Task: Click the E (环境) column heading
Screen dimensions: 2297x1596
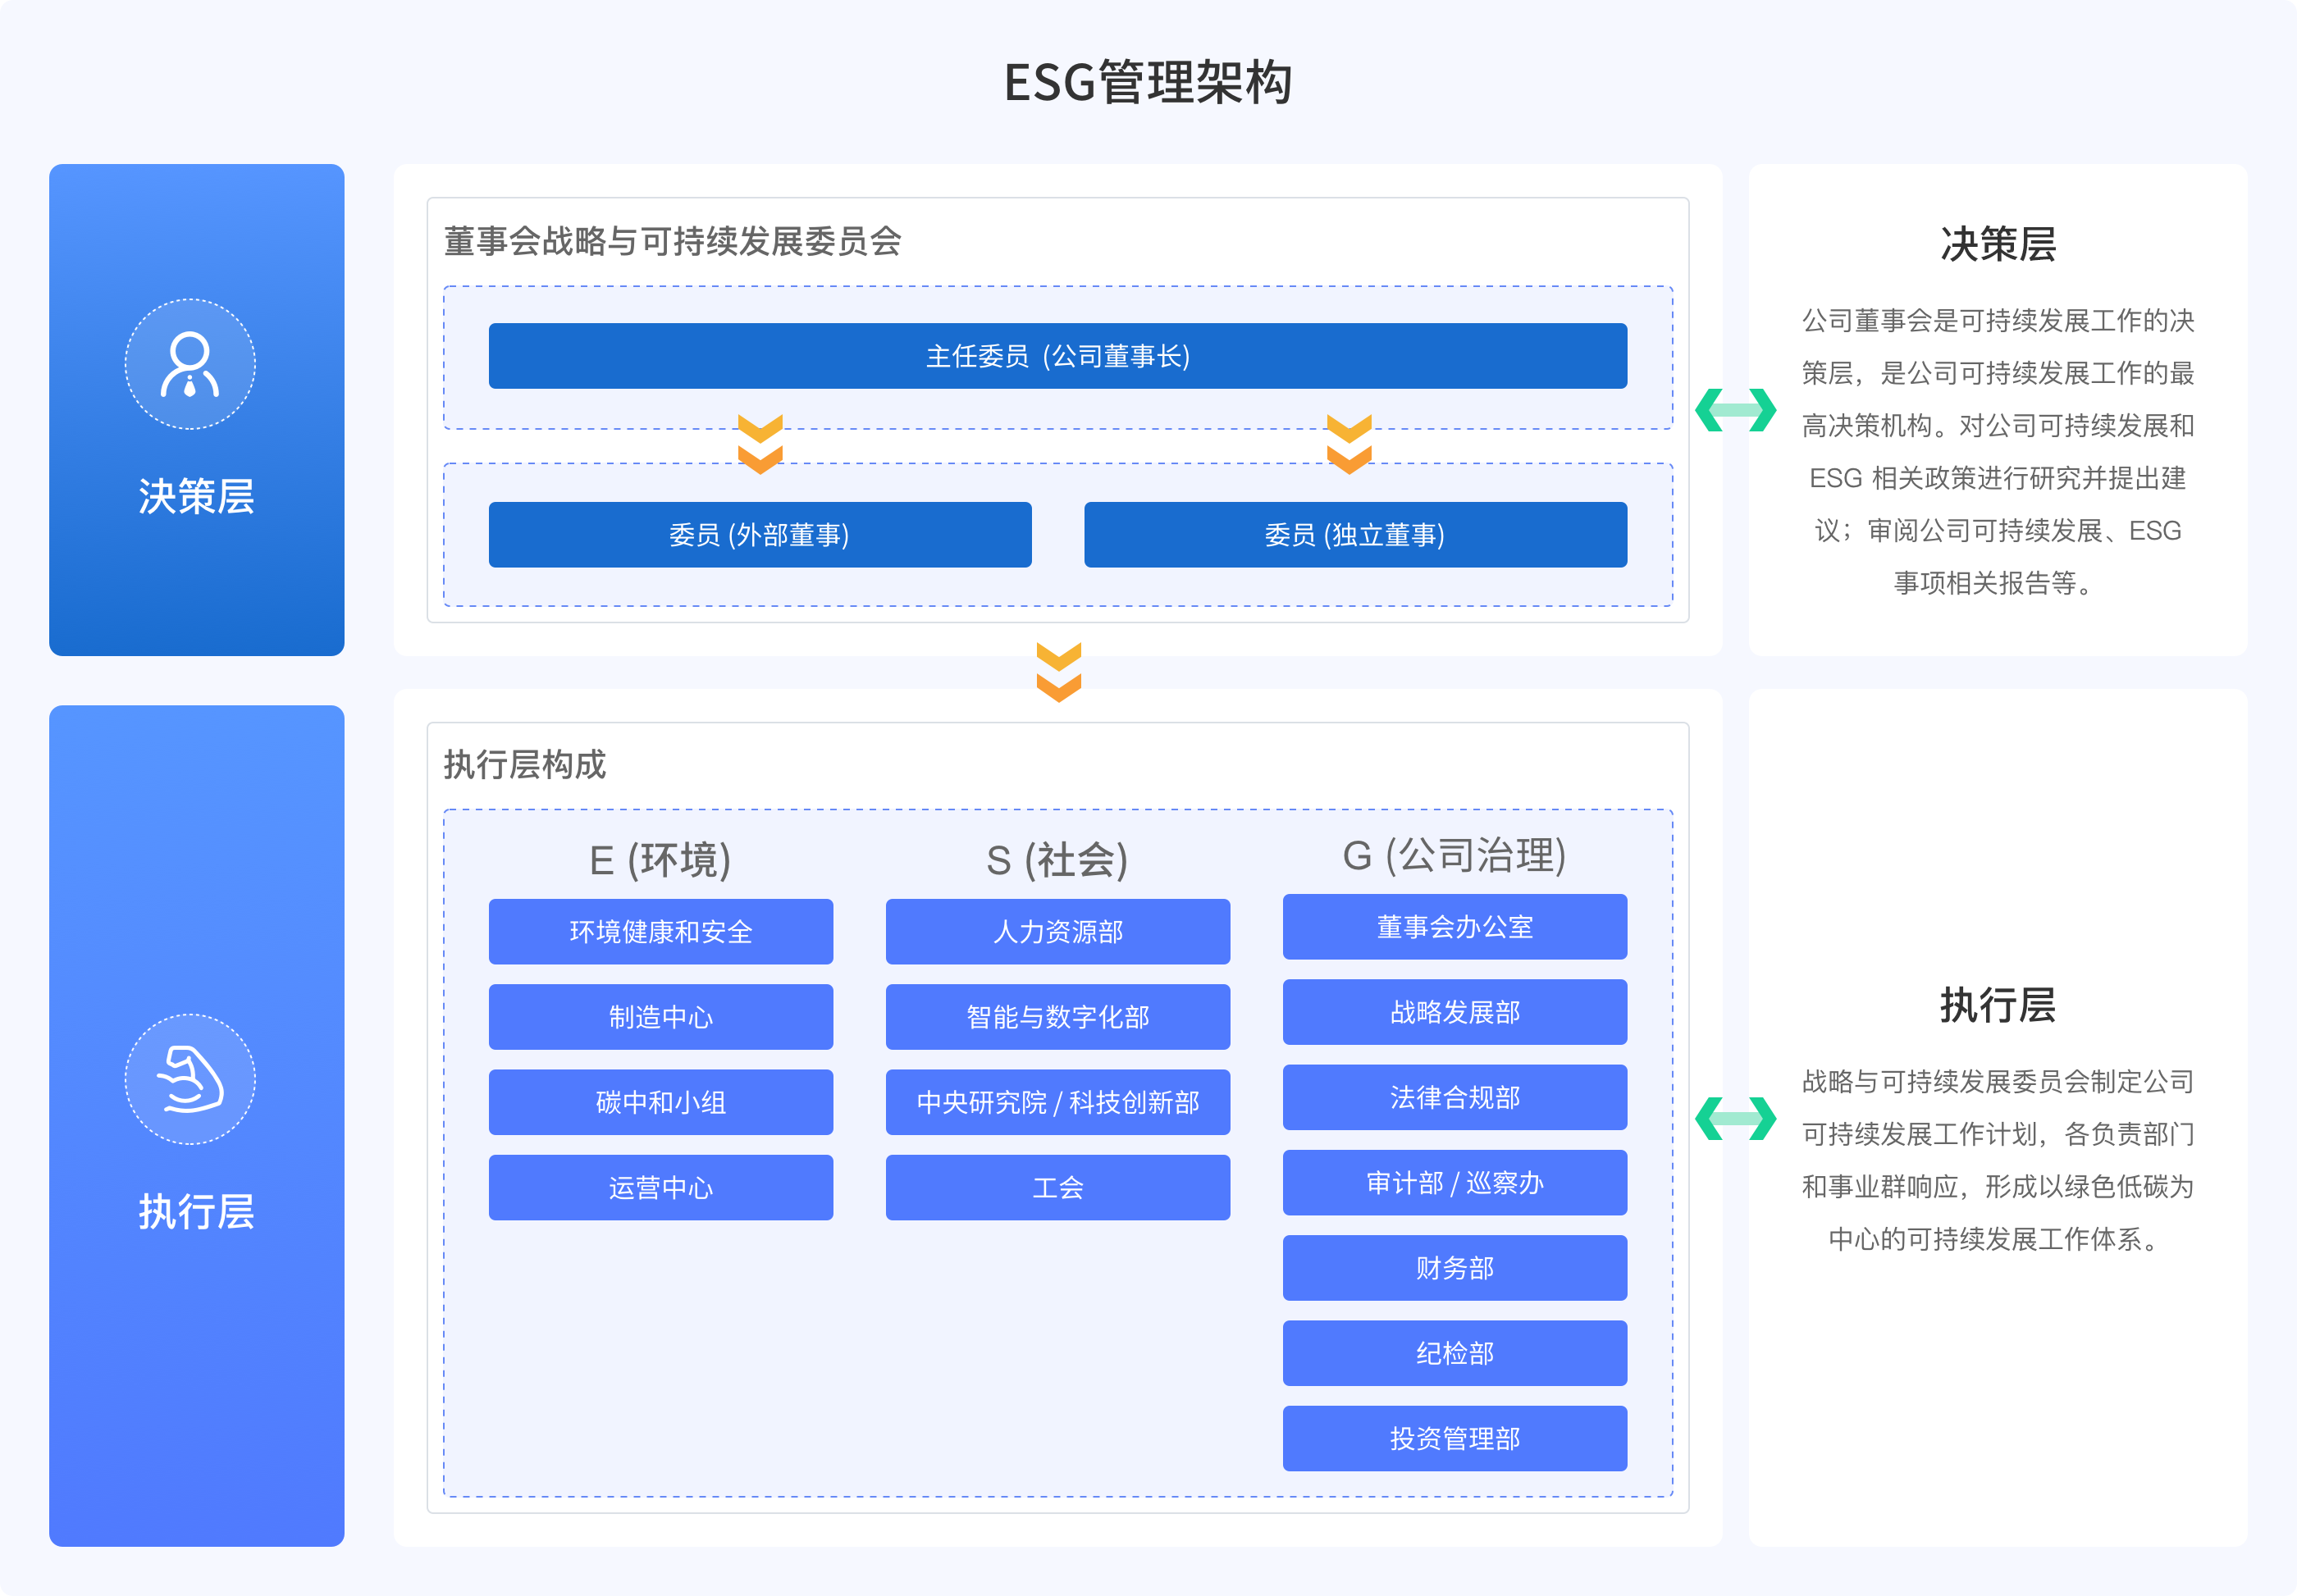Action: coord(660,860)
